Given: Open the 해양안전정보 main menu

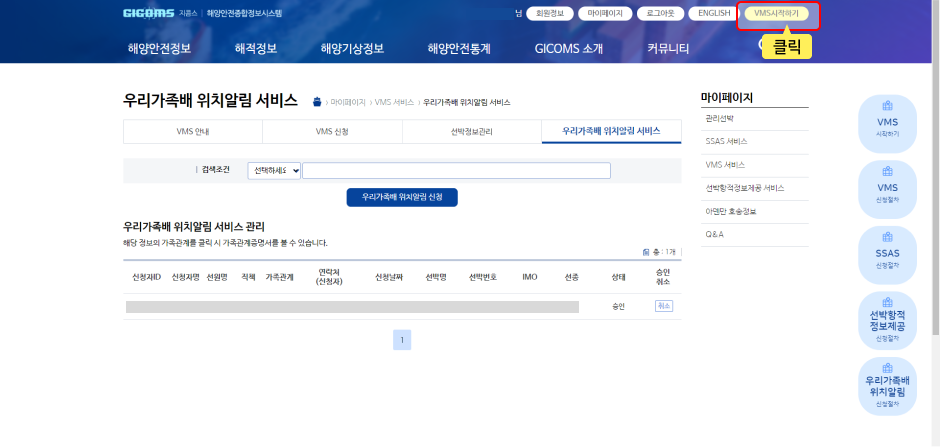Looking at the screenshot, I should pos(159,48).
